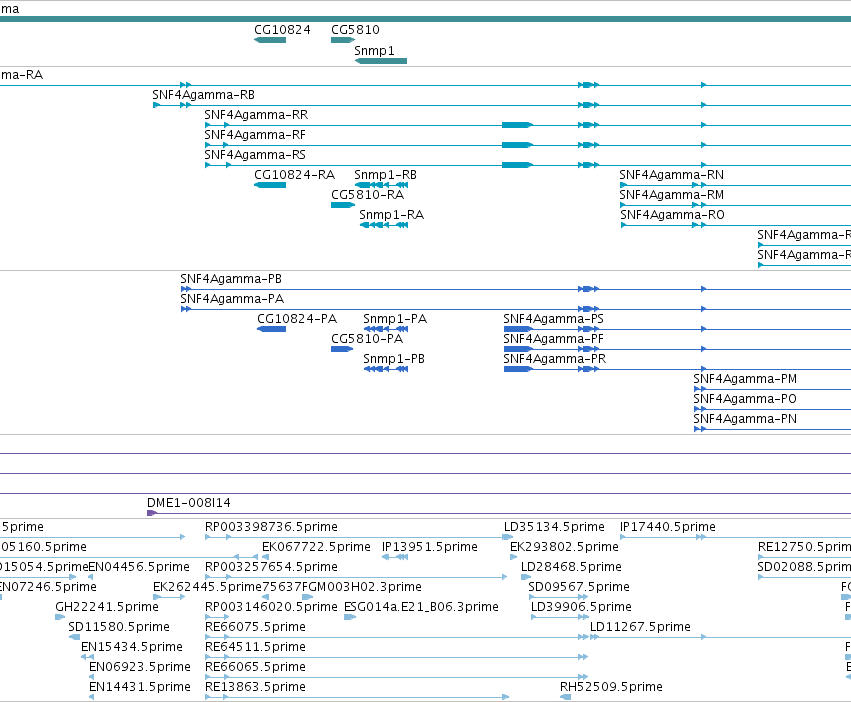Click the CG5810-RA transcript label

(367, 195)
